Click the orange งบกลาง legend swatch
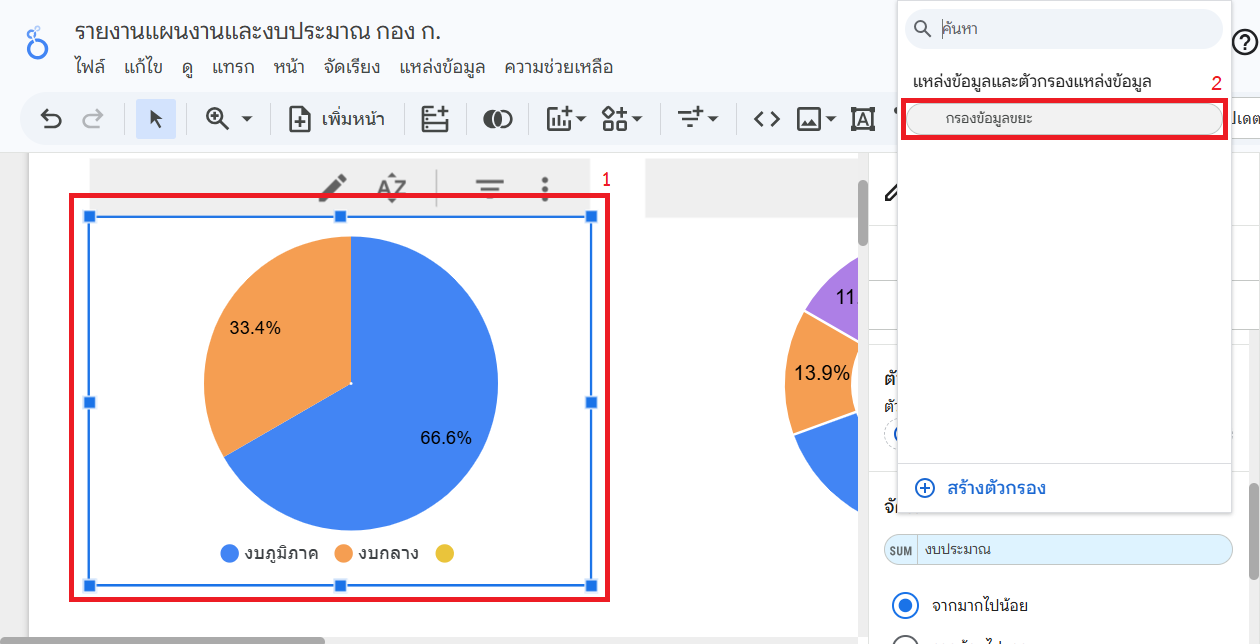This screenshot has height=644, width=1260. pos(343,553)
